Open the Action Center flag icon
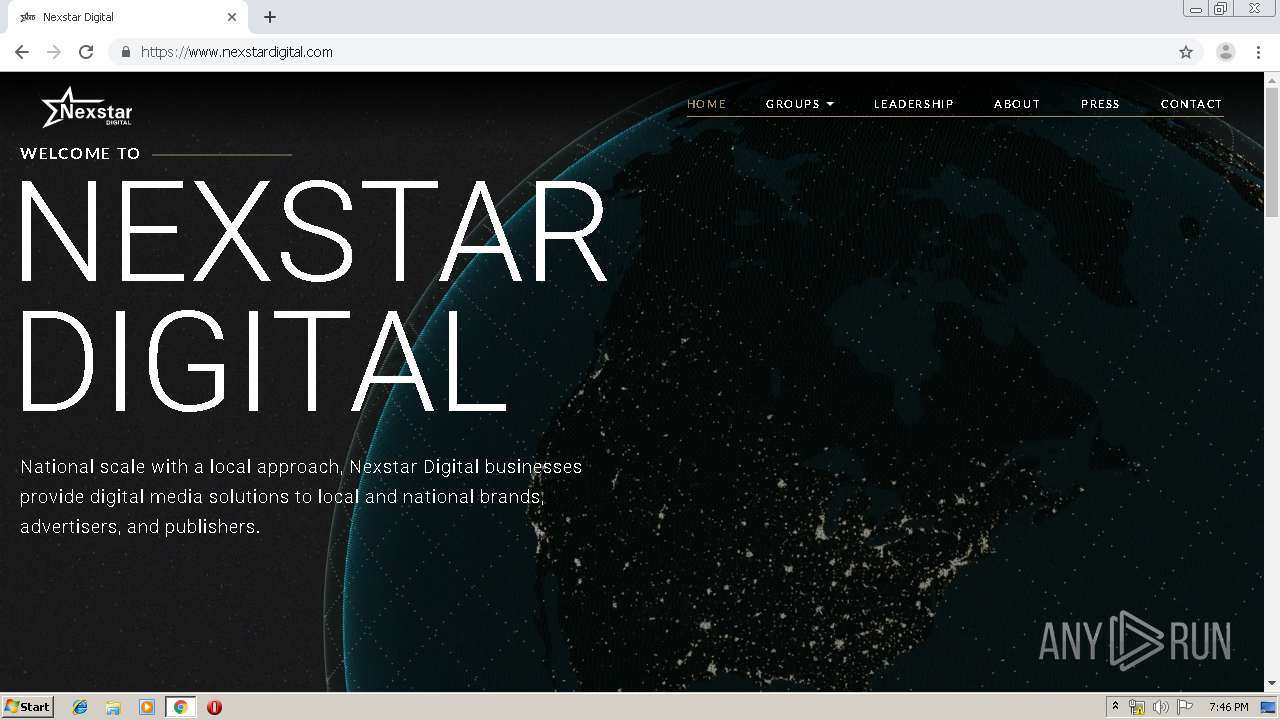 click(1185, 707)
